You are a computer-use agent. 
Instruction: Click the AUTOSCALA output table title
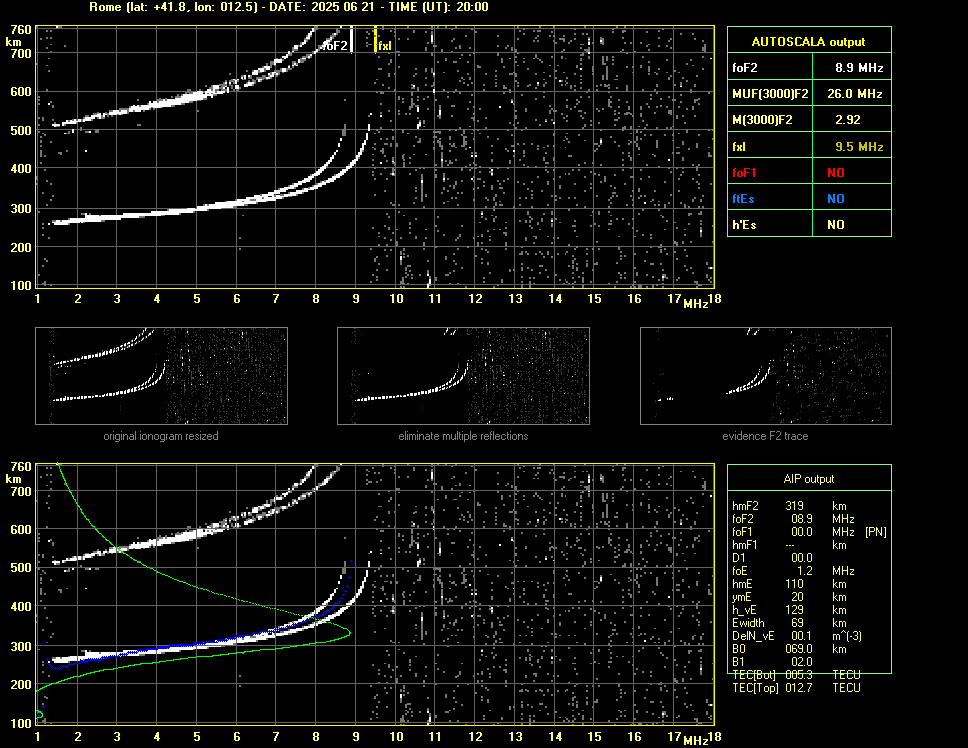(x=808, y=42)
